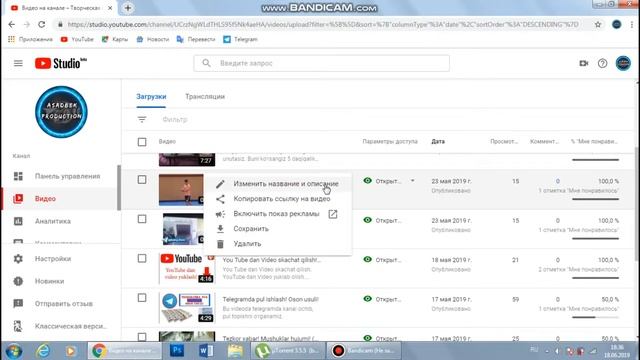Open the Перевести bookmark

[196, 40]
